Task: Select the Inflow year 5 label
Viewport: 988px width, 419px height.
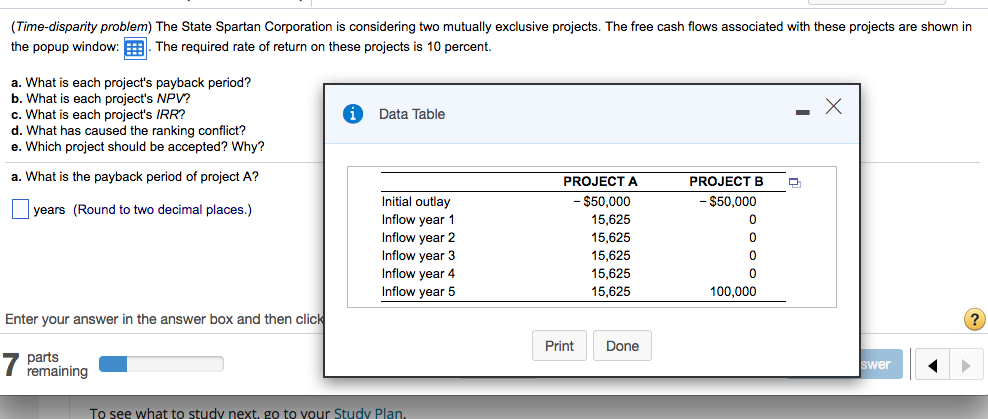Action: [418, 292]
